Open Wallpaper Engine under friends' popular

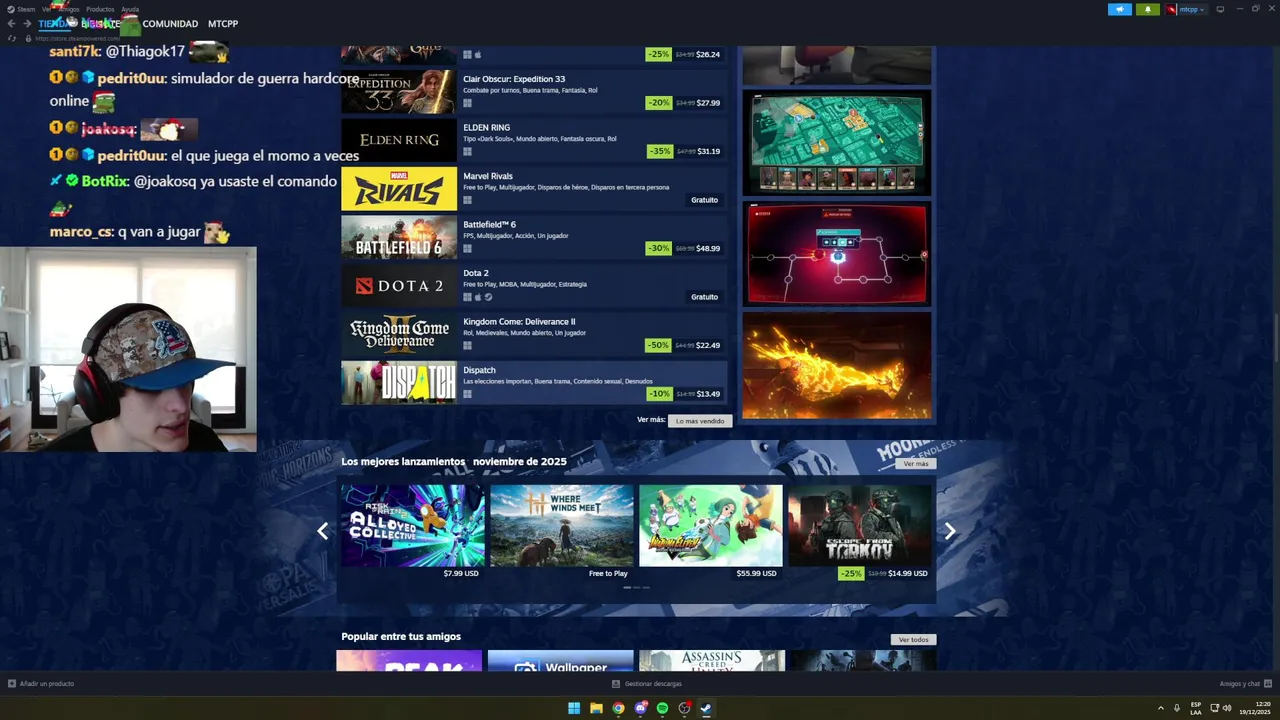point(560,661)
